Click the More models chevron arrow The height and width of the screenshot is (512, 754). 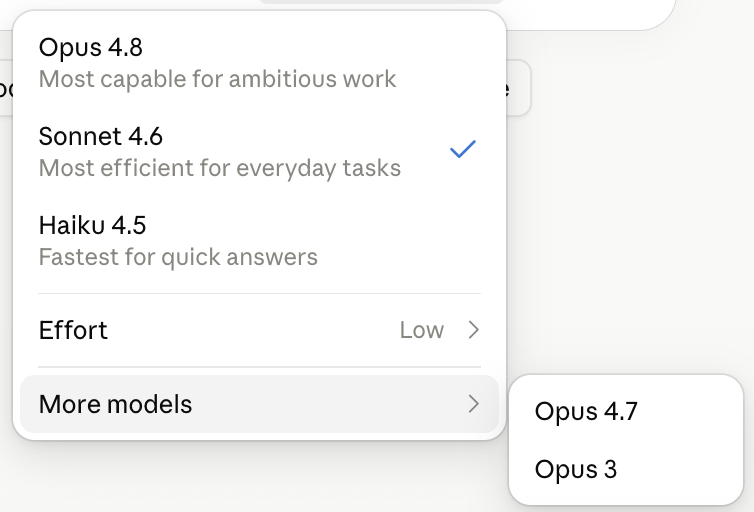474,404
